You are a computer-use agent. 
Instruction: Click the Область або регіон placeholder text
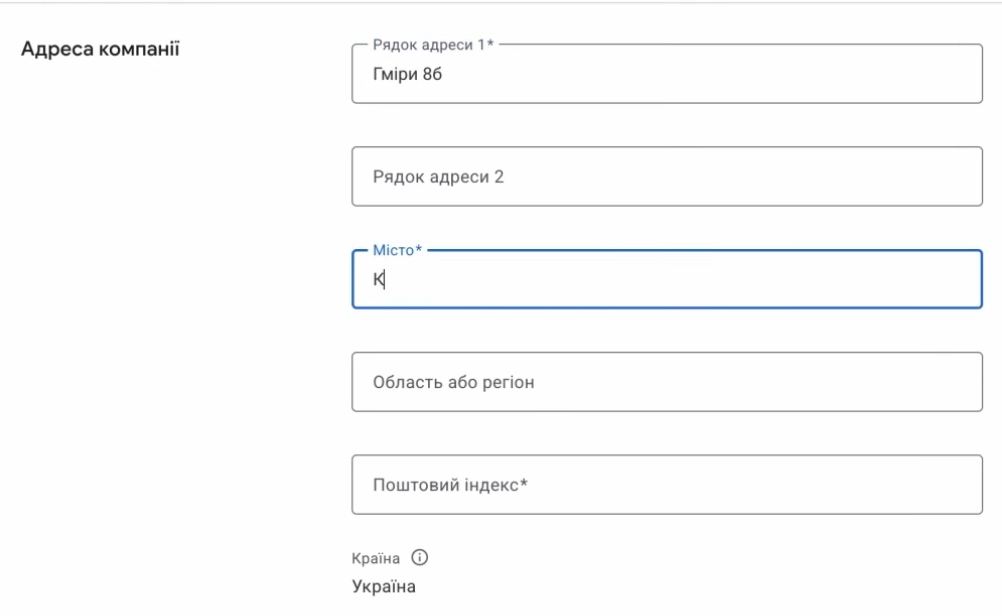coord(453,382)
